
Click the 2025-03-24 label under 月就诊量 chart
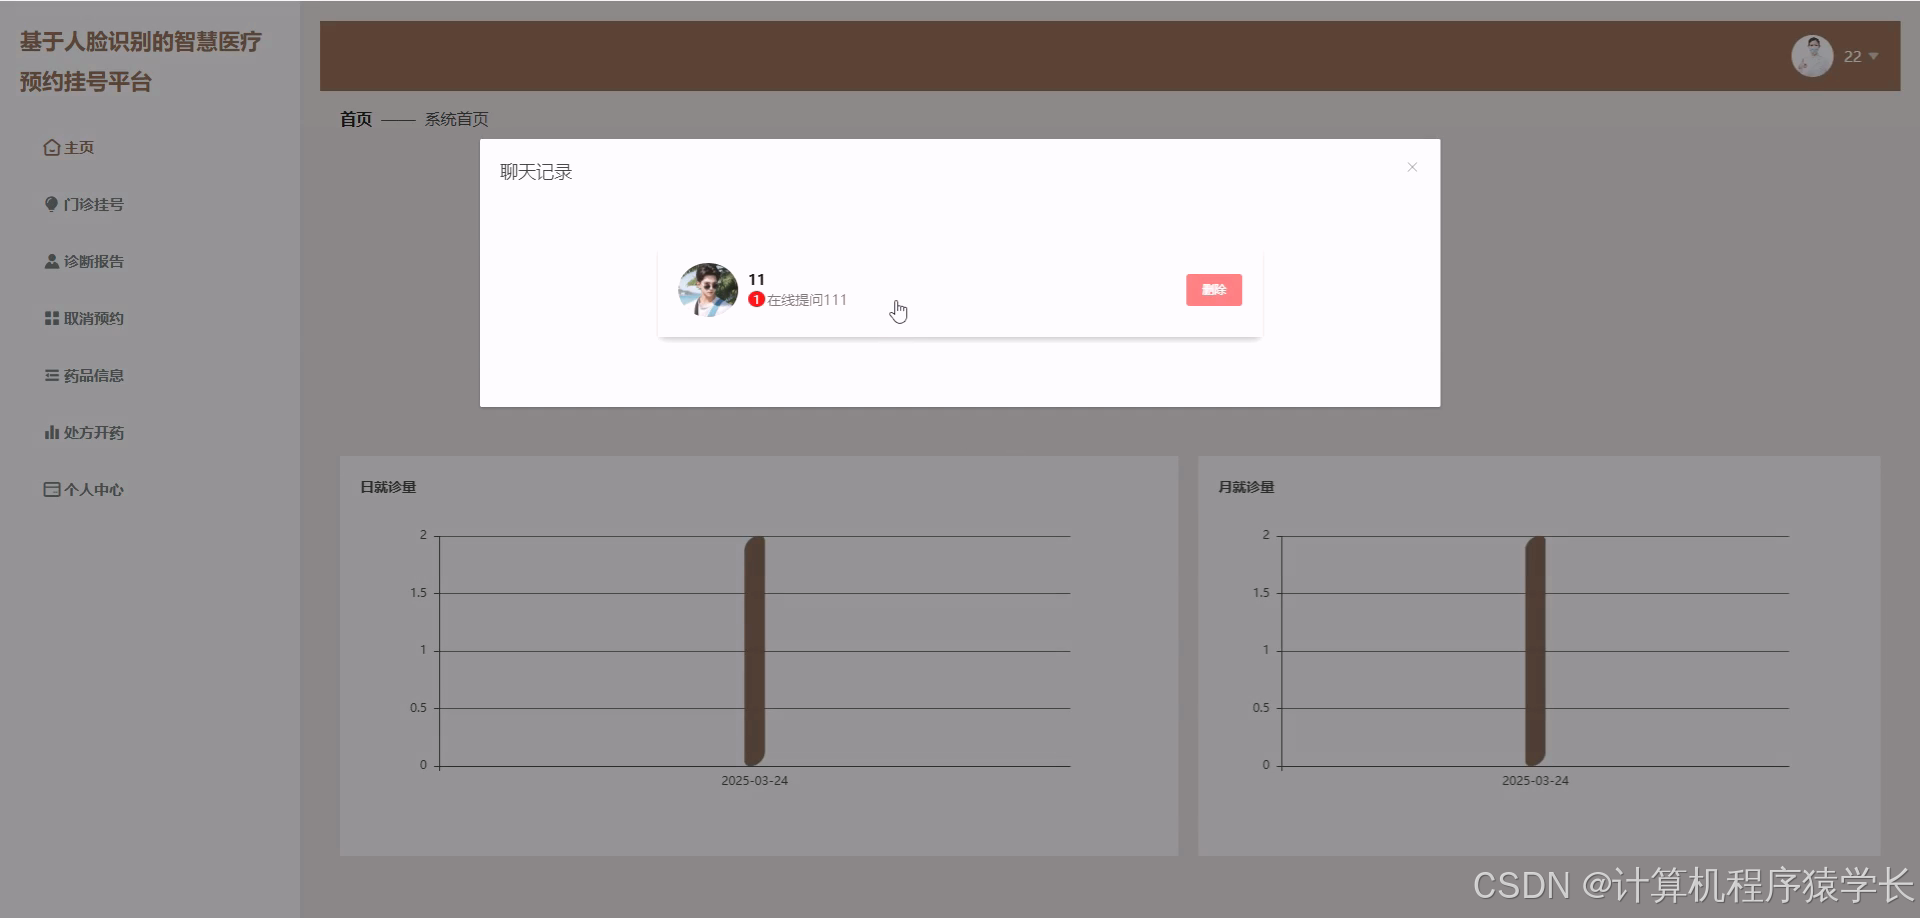(1535, 780)
